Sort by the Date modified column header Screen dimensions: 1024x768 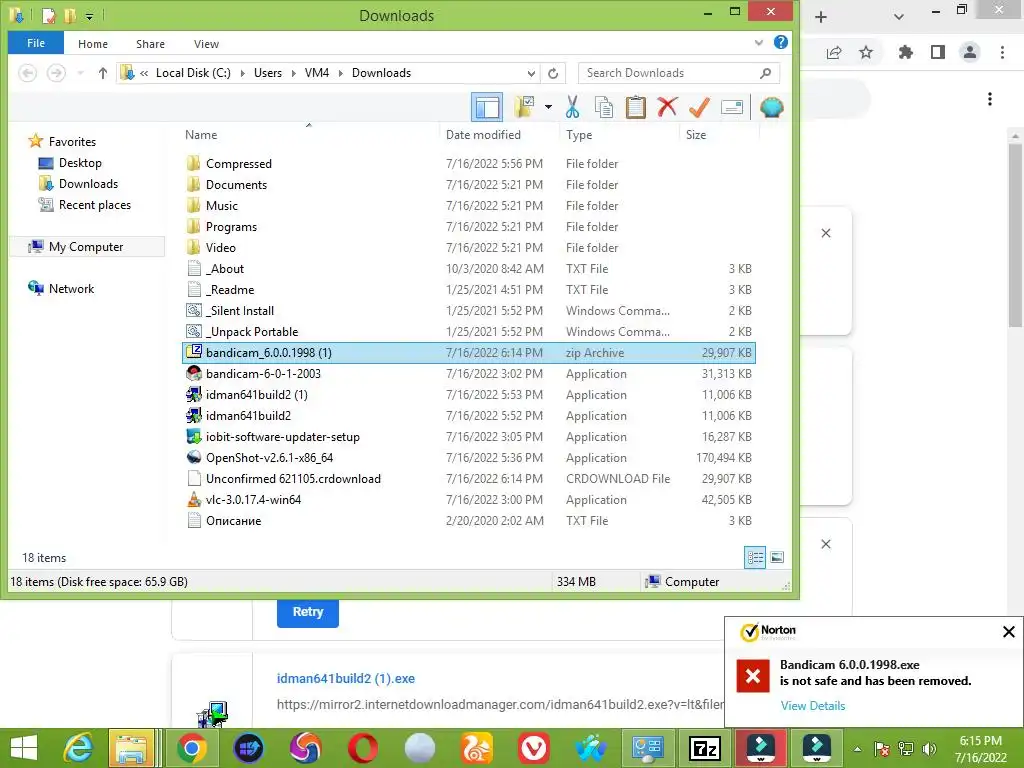[483, 135]
